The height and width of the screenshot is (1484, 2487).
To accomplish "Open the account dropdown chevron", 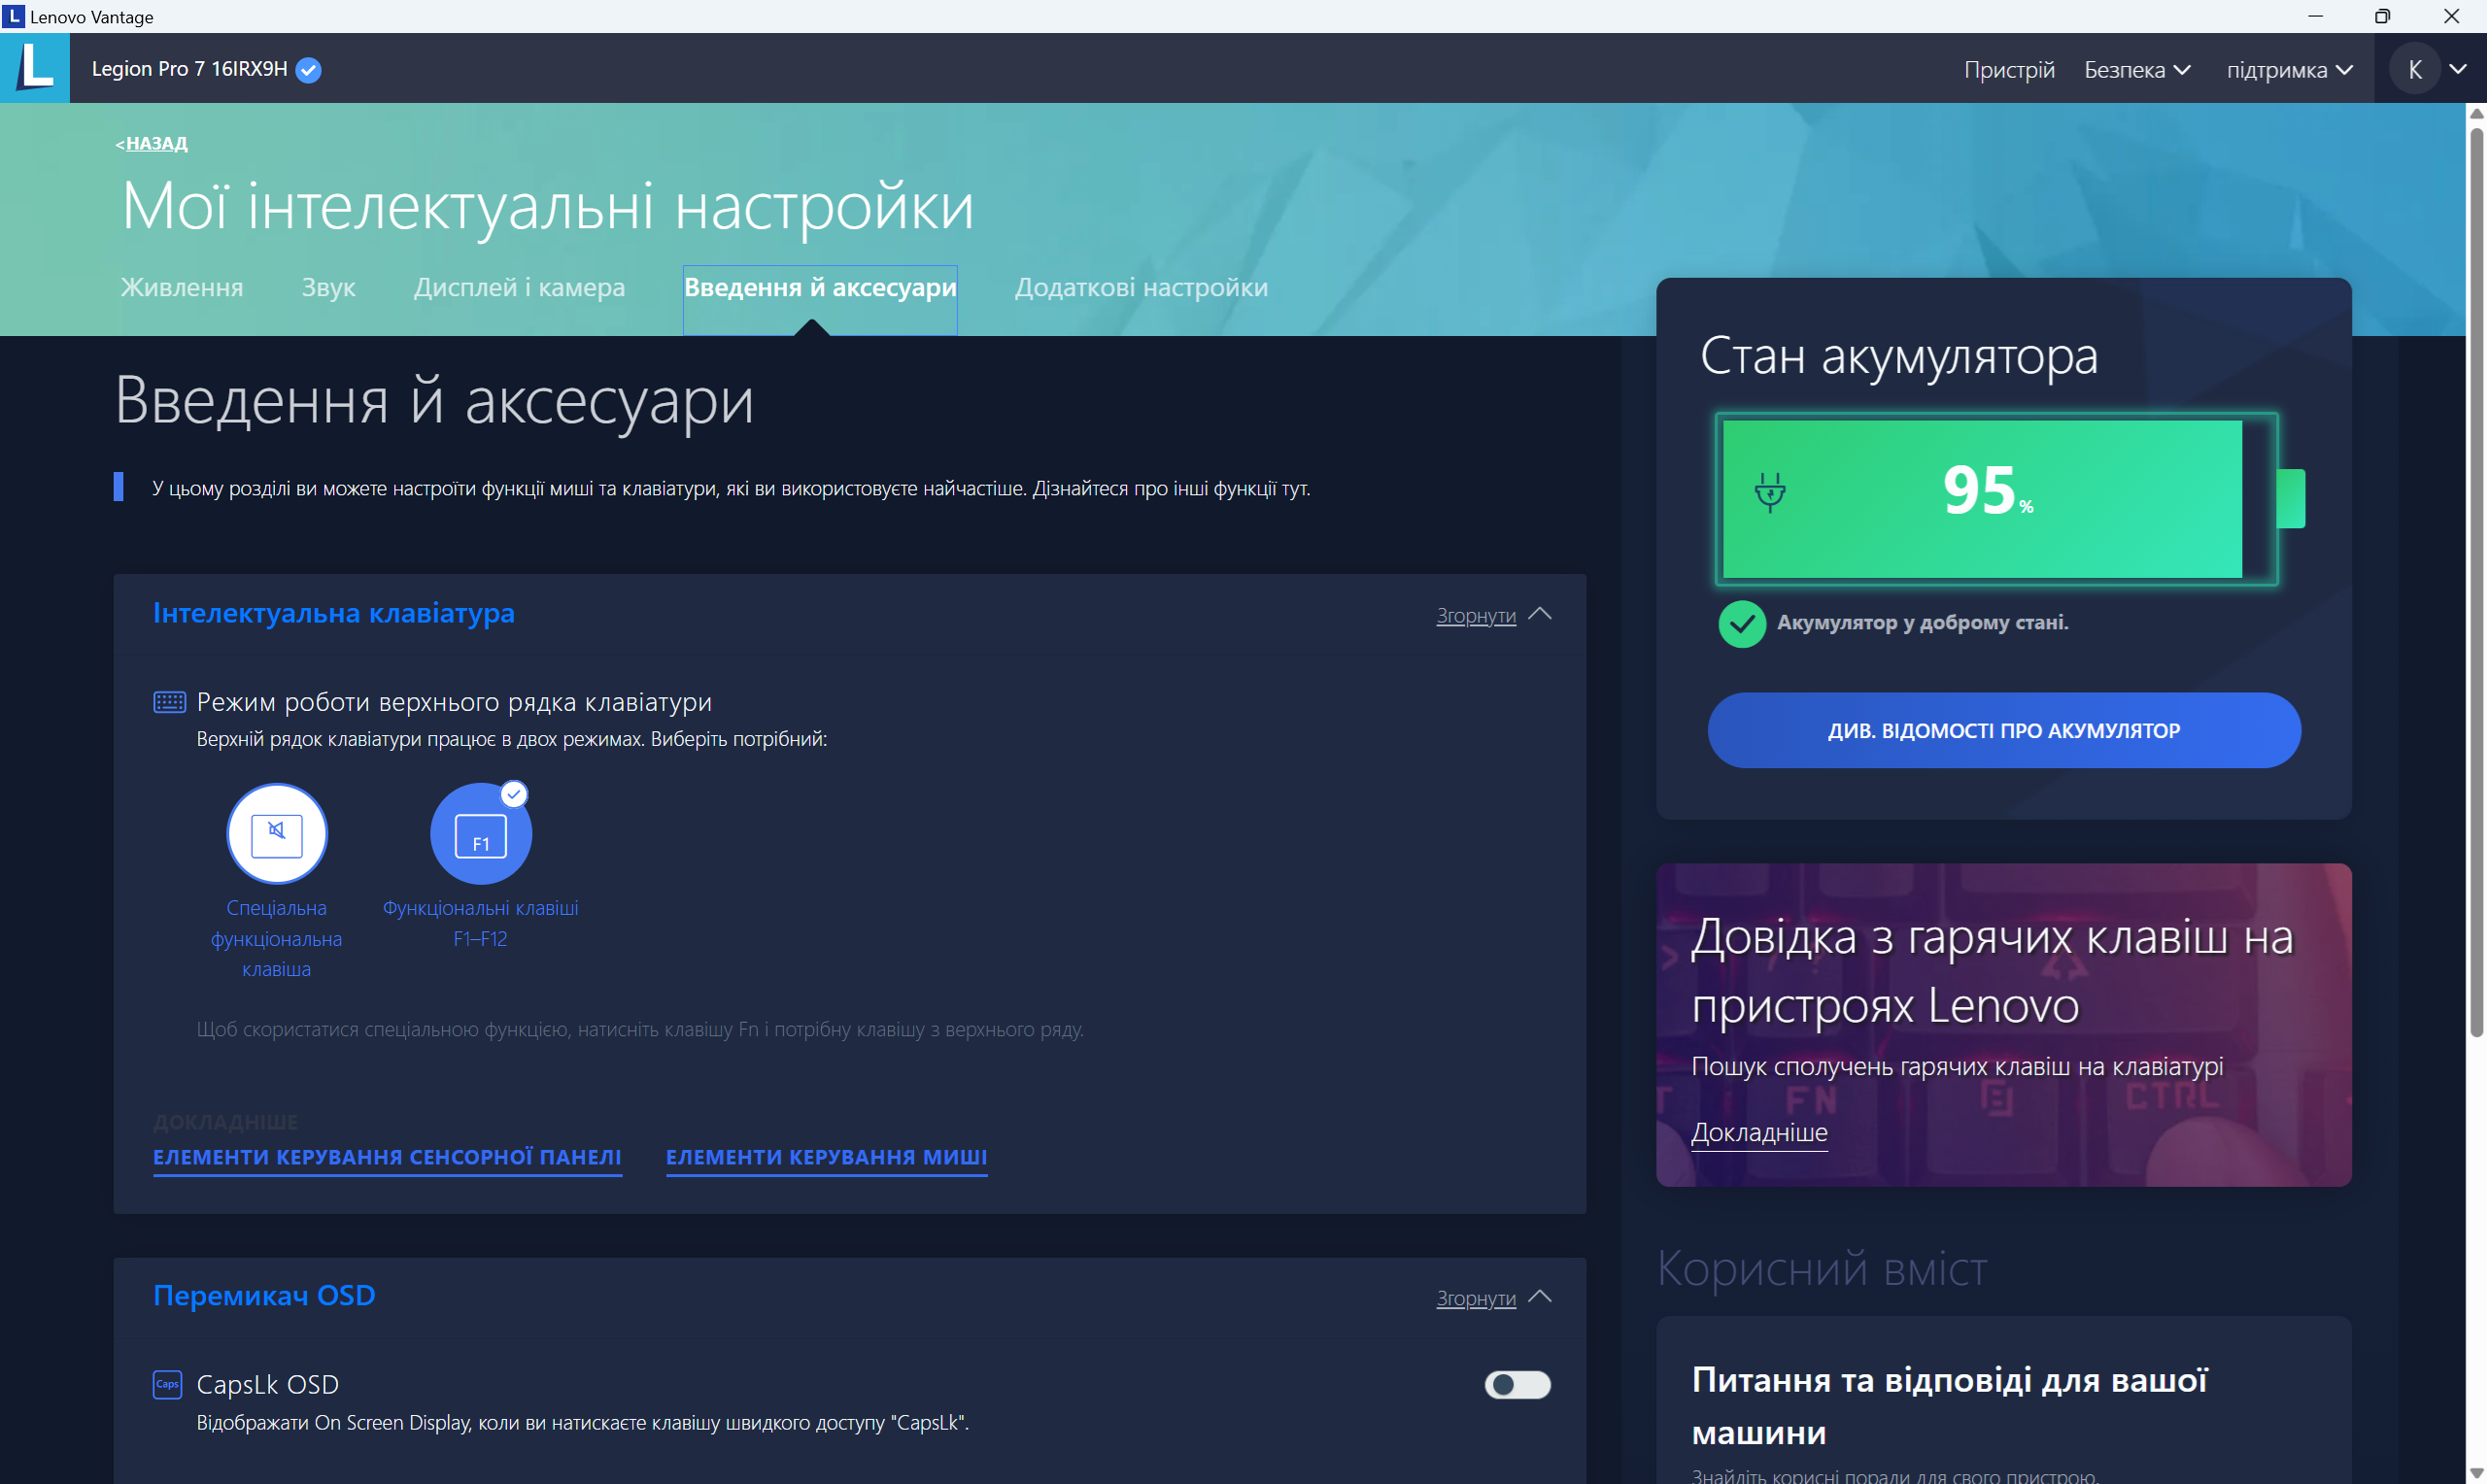I will tap(2457, 70).
